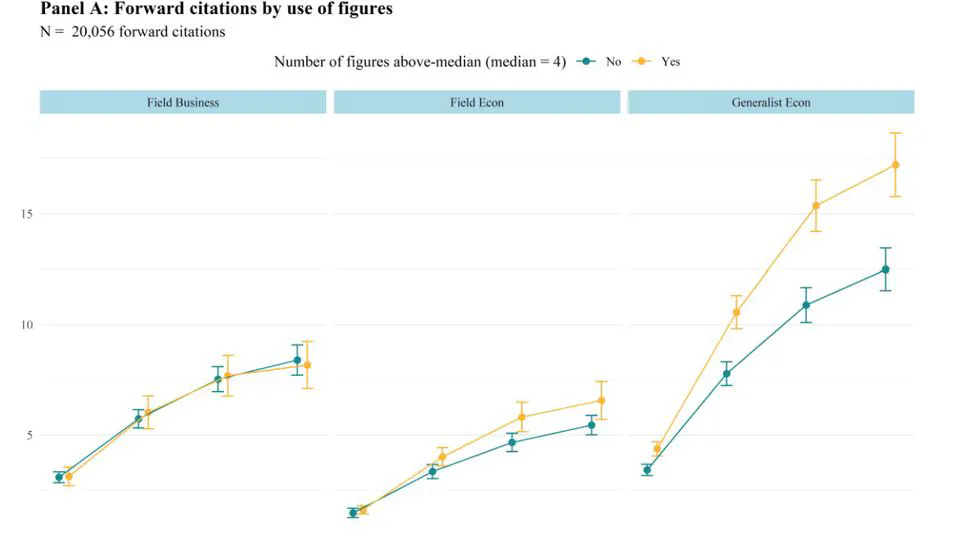The width and height of the screenshot is (960, 540).
Task: Click the lowest teal point in Generalist Econ
Action: coord(647,470)
